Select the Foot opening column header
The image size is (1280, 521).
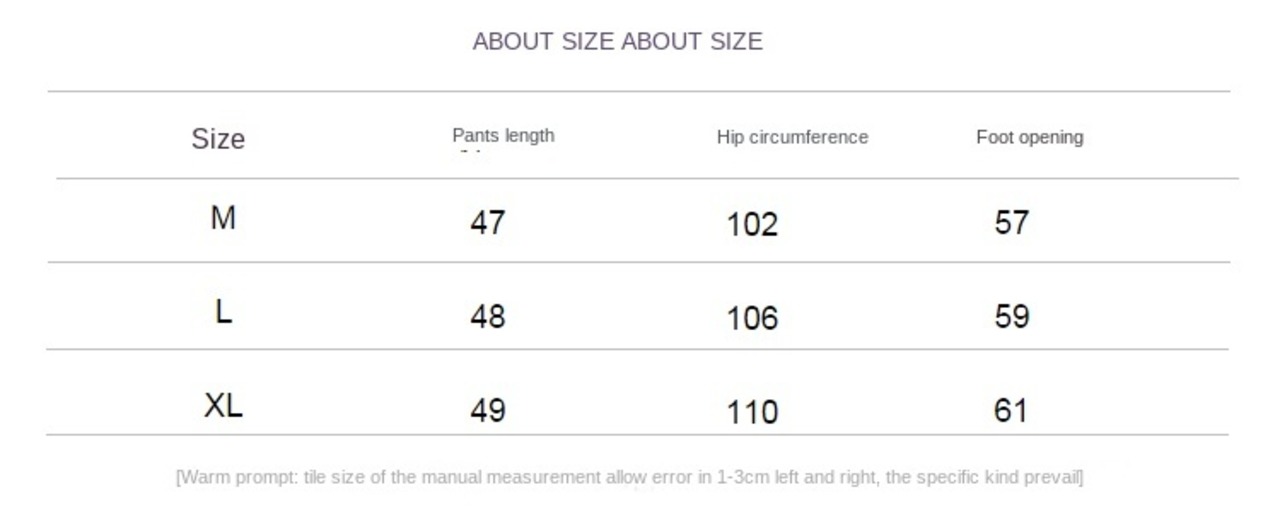pyautogui.click(x=1029, y=137)
